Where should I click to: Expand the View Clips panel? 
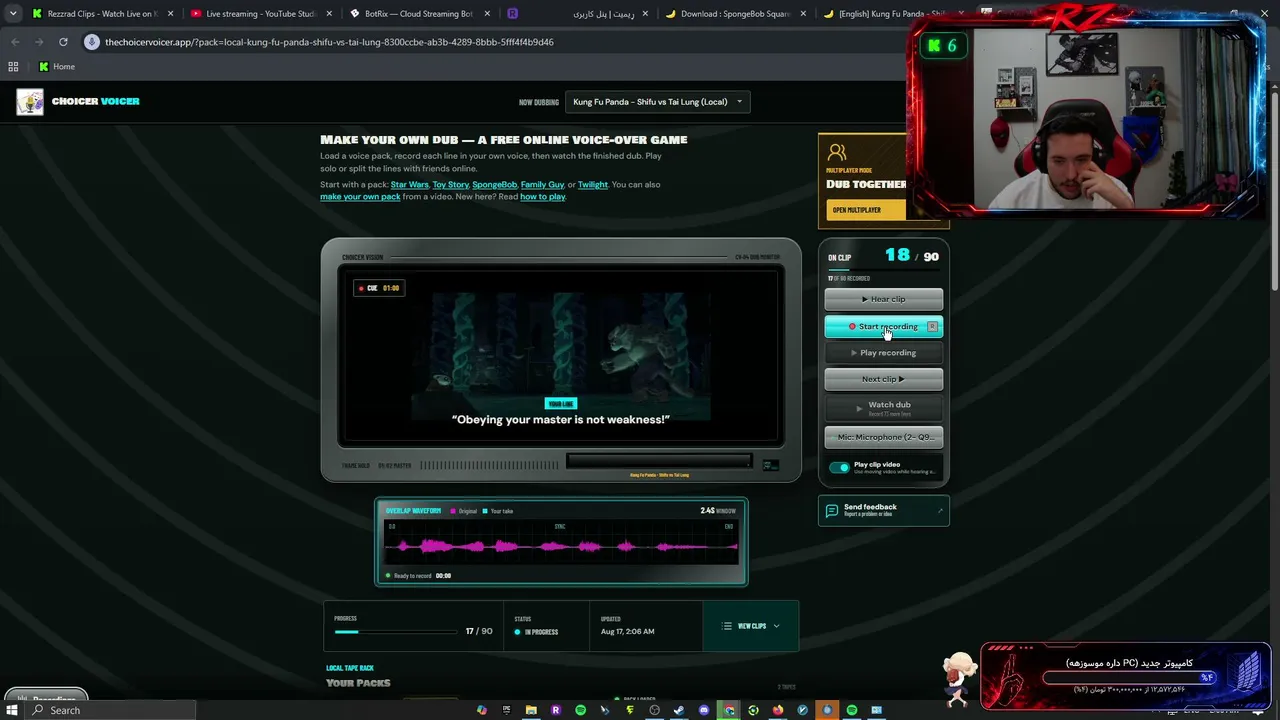[x=751, y=626]
